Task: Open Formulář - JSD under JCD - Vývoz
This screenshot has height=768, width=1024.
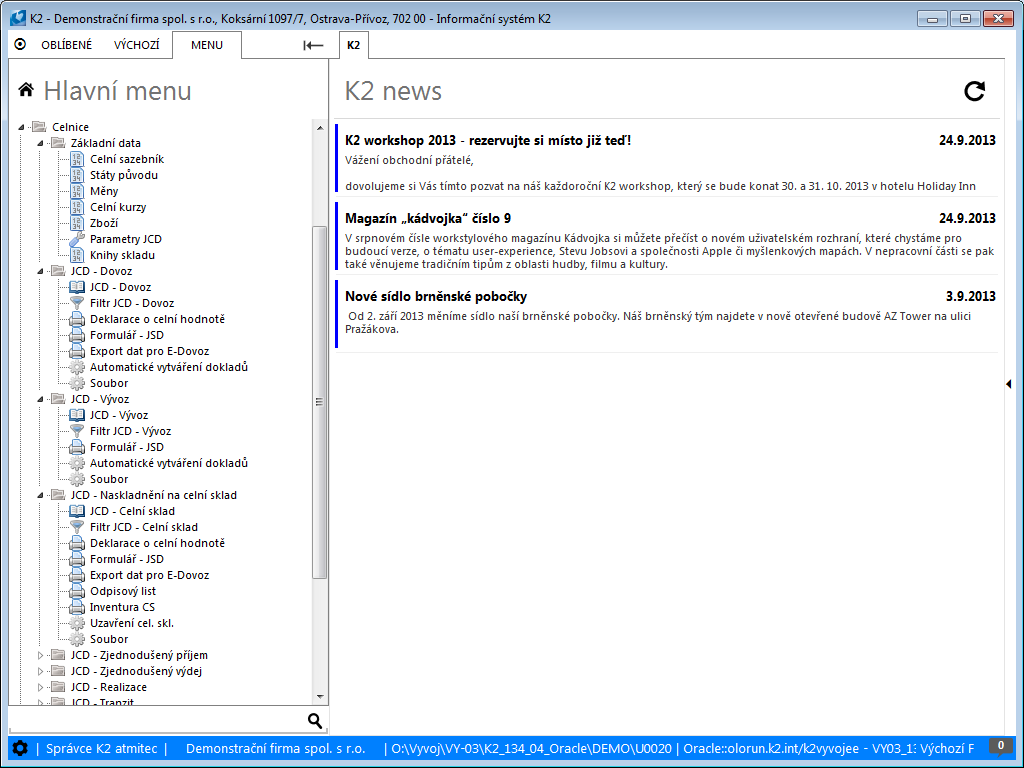Action: pyautogui.click(x=127, y=447)
